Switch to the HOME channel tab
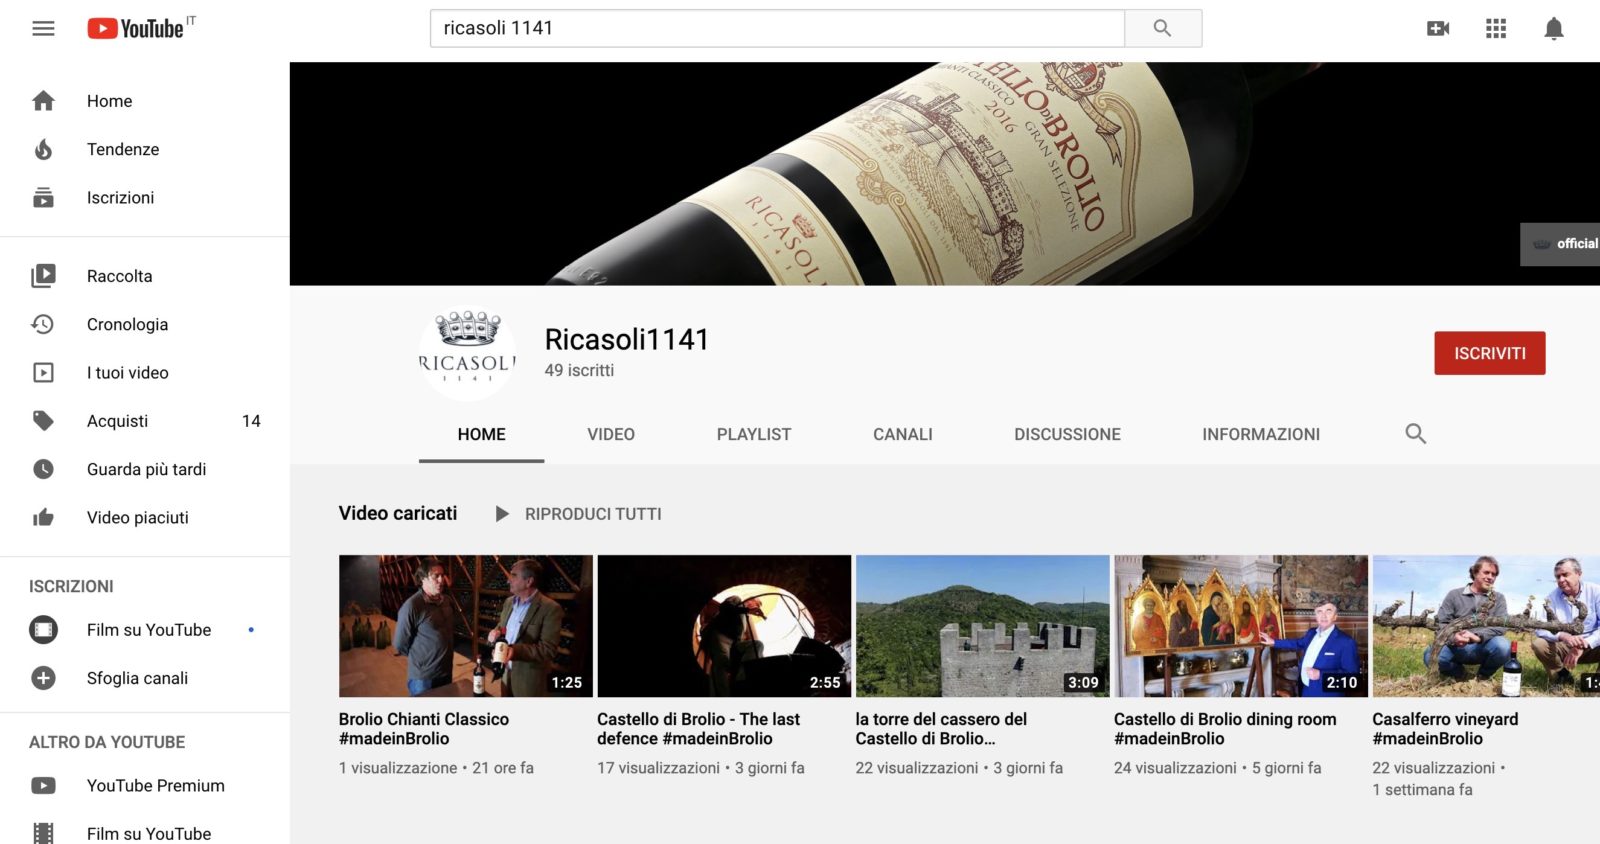1600x844 pixels. [x=481, y=434]
